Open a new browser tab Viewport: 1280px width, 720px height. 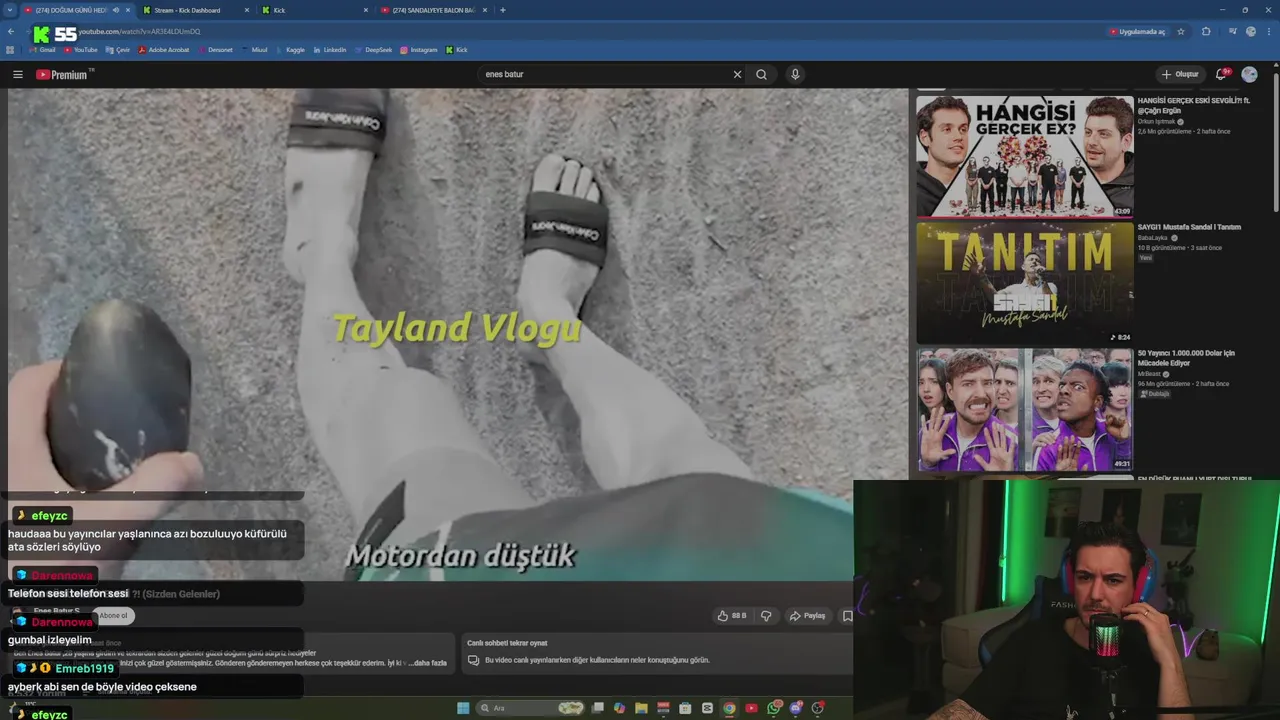coord(502,10)
